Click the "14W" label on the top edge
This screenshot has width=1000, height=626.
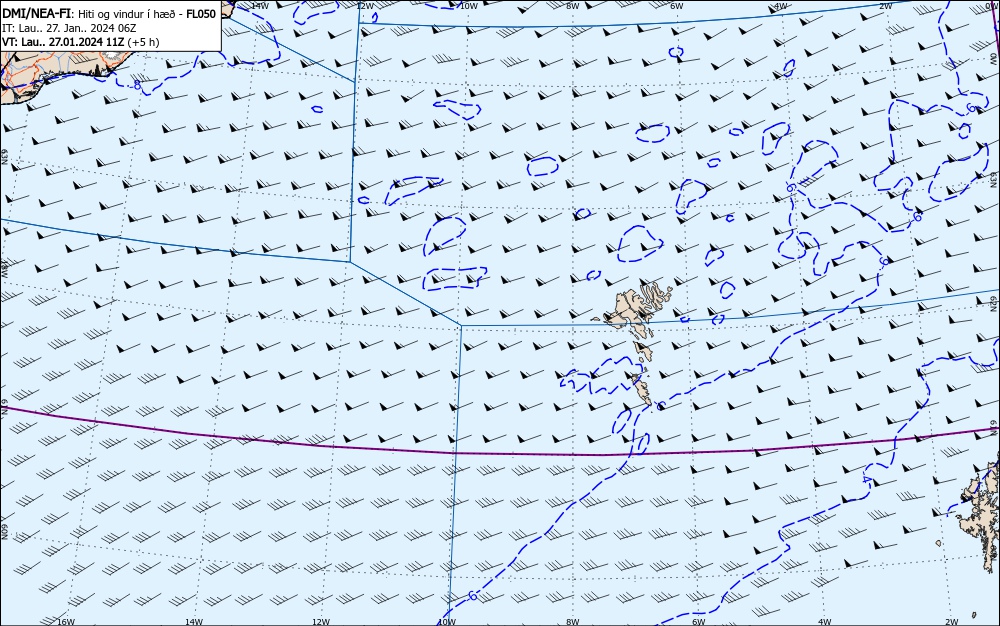(260, 6)
